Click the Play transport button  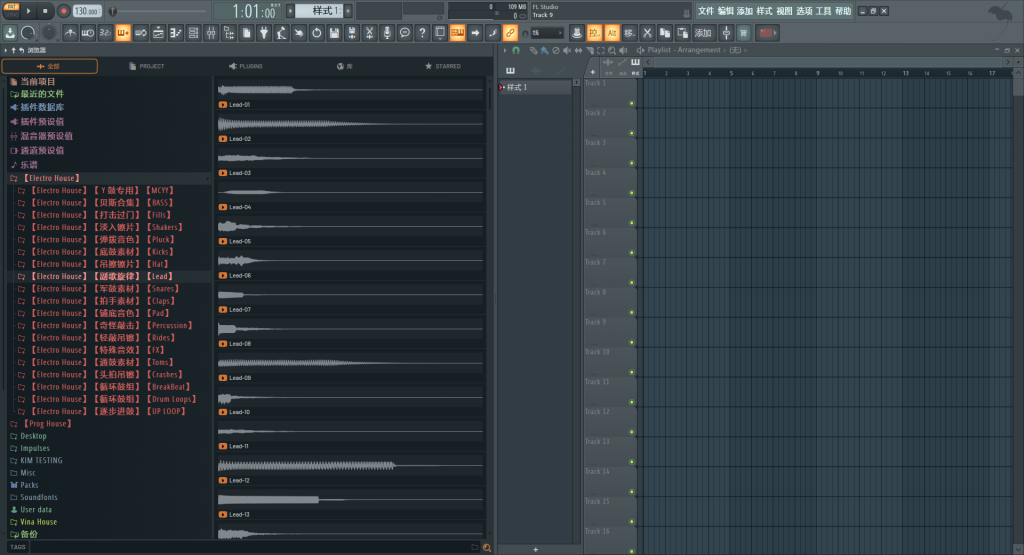coord(28,11)
